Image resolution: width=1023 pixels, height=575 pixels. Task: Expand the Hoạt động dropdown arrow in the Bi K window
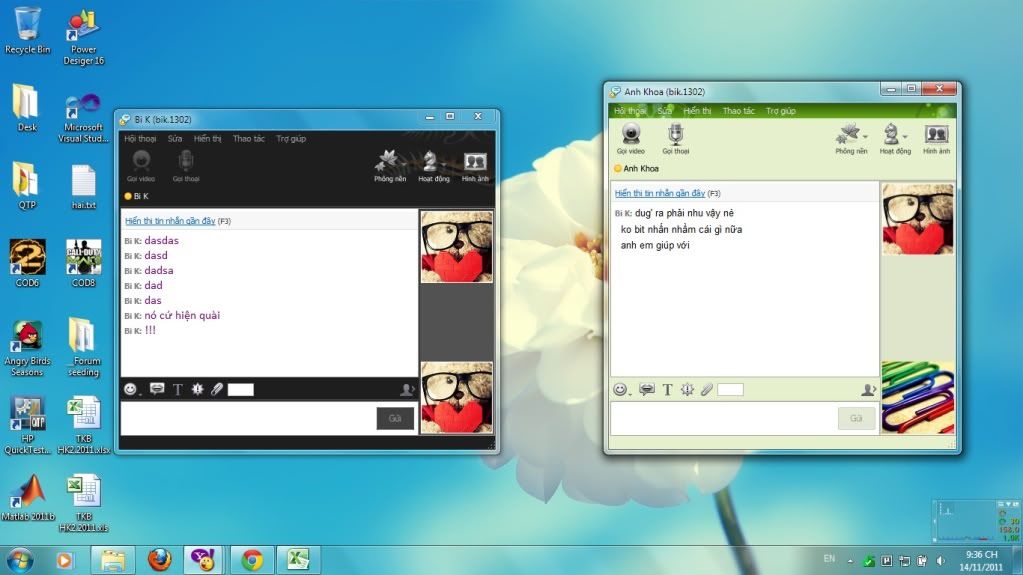444,164
